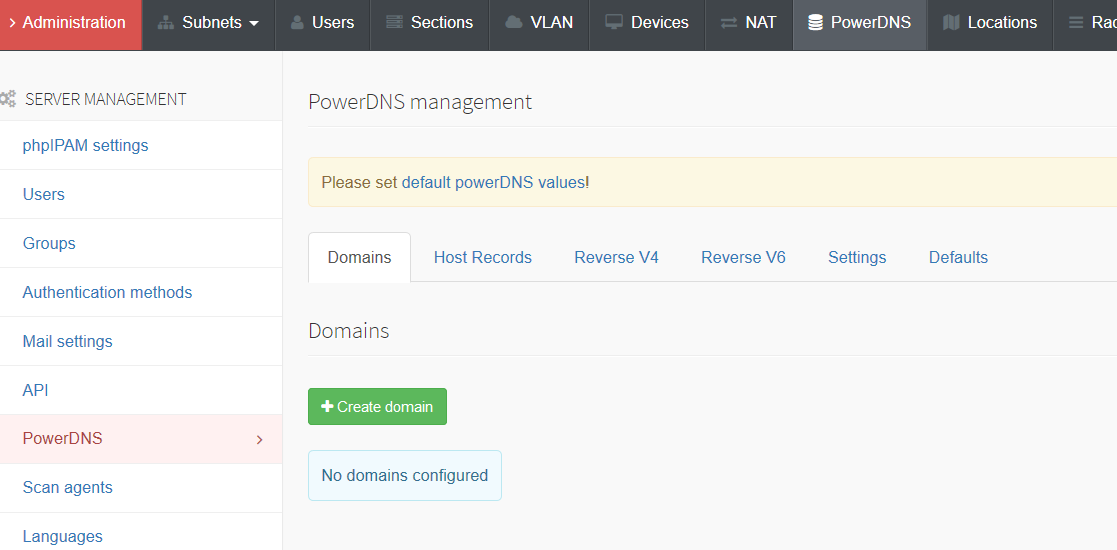This screenshot has height=550, width=1117.
Task: Click the VLAN cloud icon
Action: (x=513, y=23)
